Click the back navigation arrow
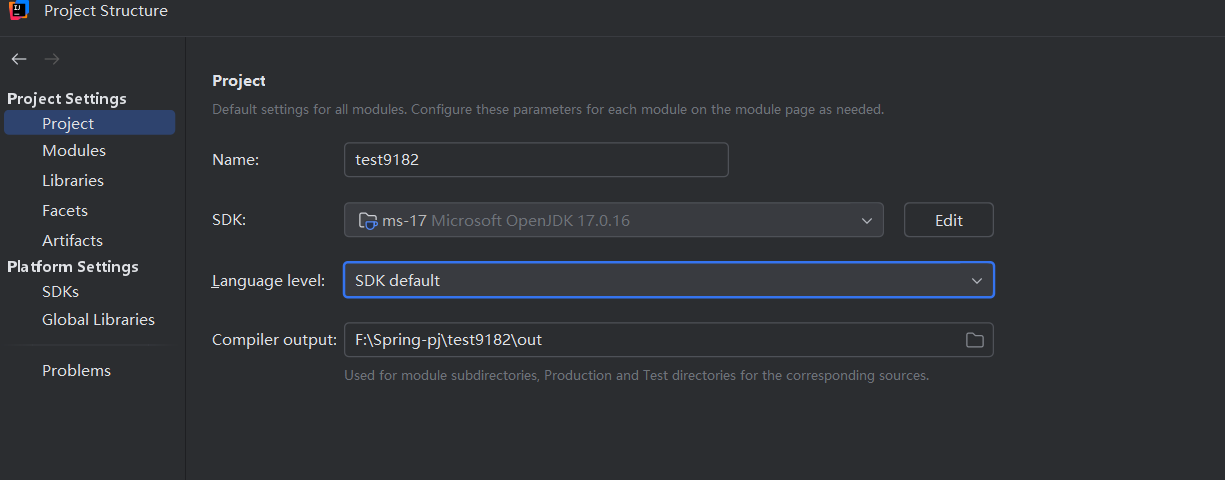Image resolution: width=1225 pixels, height=480 pixels. tap(19, 59)
